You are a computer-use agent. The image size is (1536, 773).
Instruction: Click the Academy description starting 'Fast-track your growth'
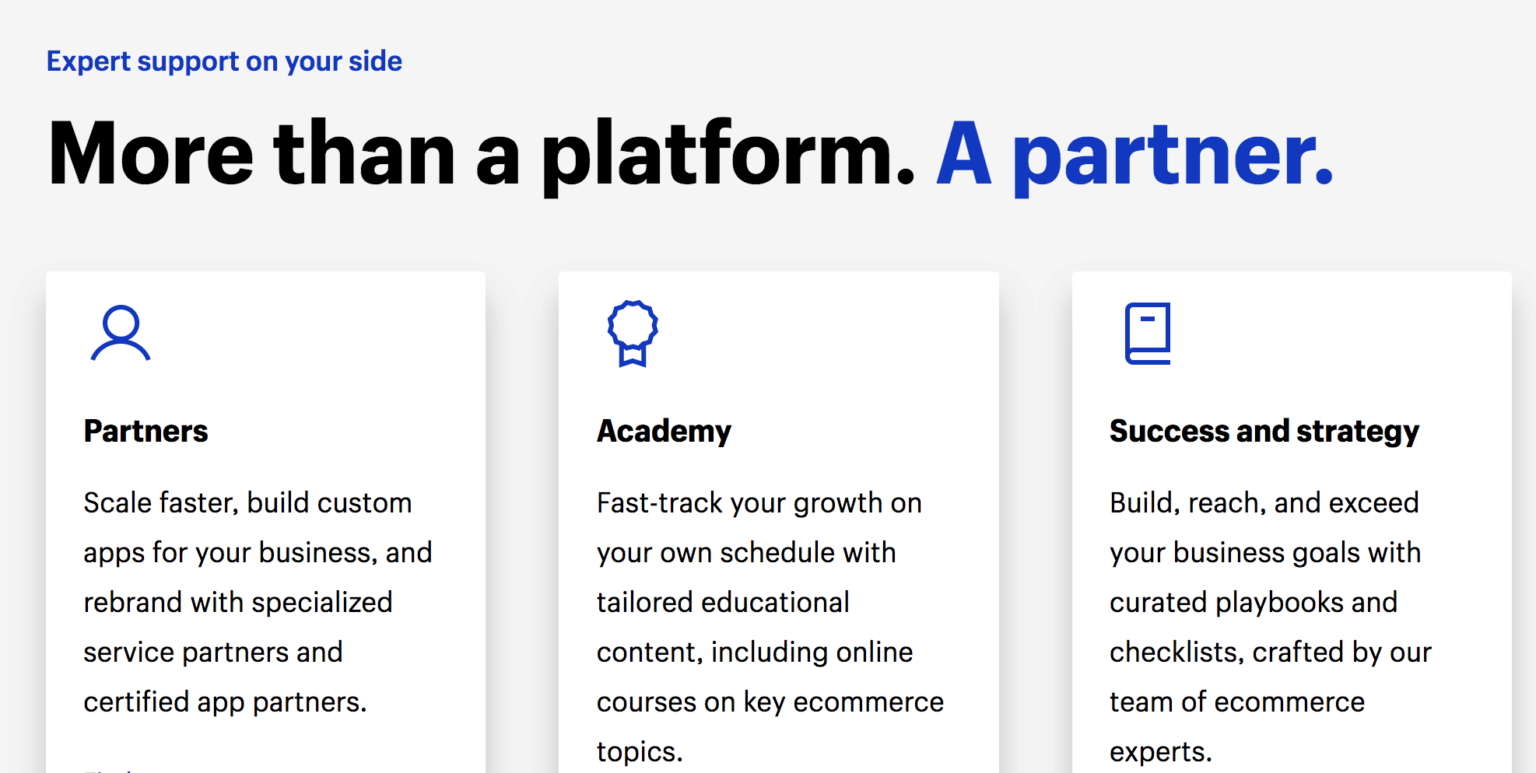pos(770,627)
